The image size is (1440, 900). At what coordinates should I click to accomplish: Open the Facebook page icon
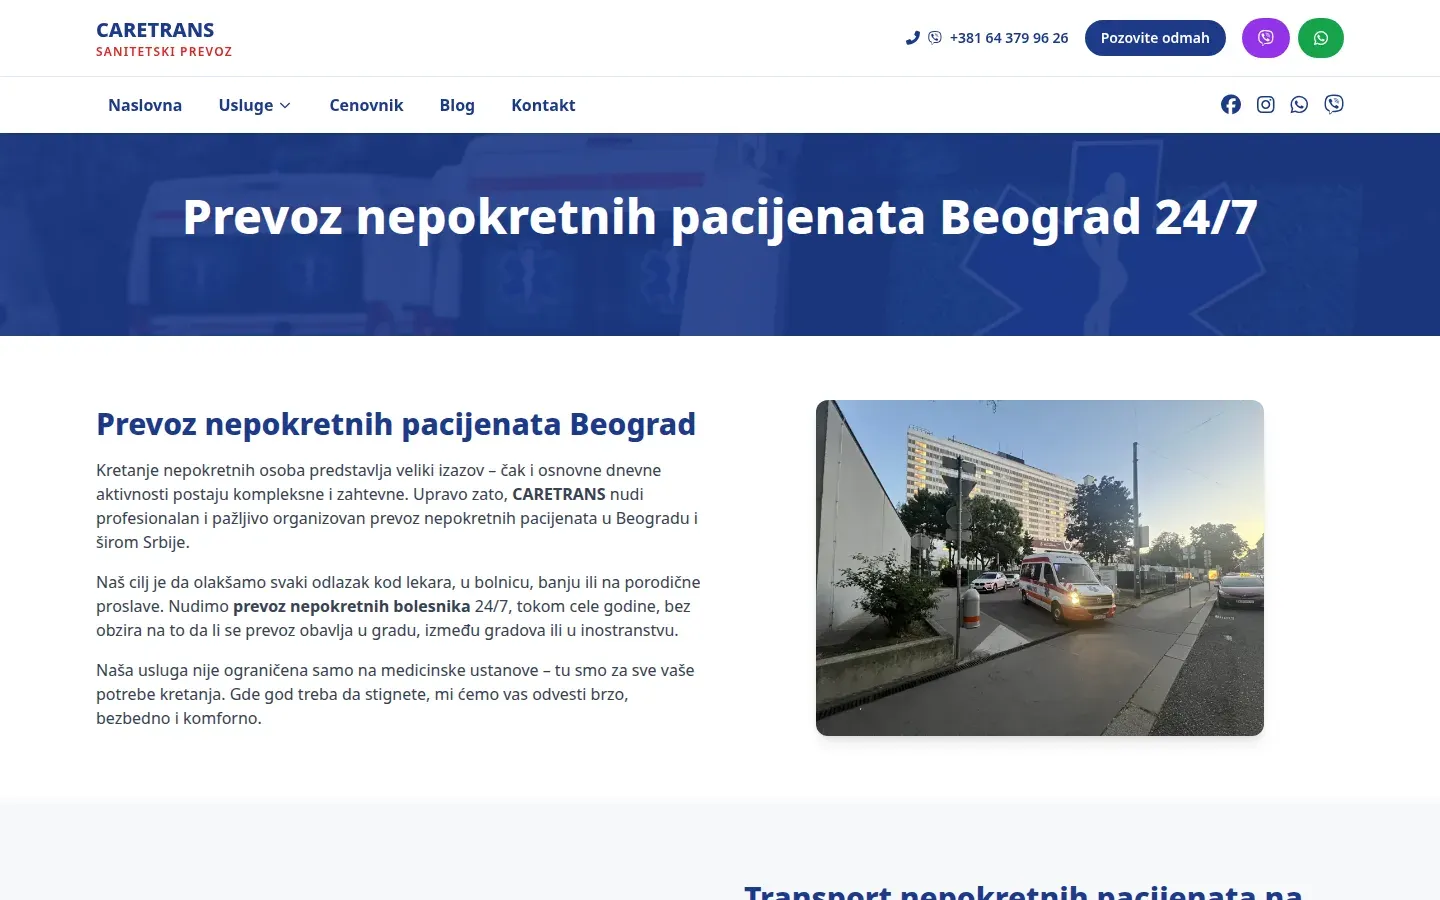click(x=1231, y=105)
